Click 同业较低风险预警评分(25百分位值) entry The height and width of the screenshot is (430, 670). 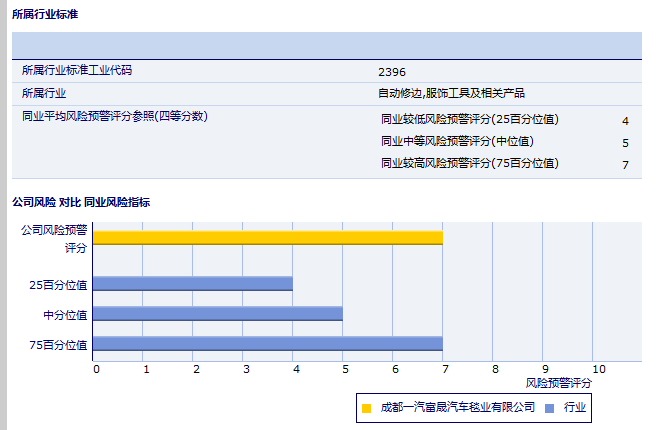(469, 120)
